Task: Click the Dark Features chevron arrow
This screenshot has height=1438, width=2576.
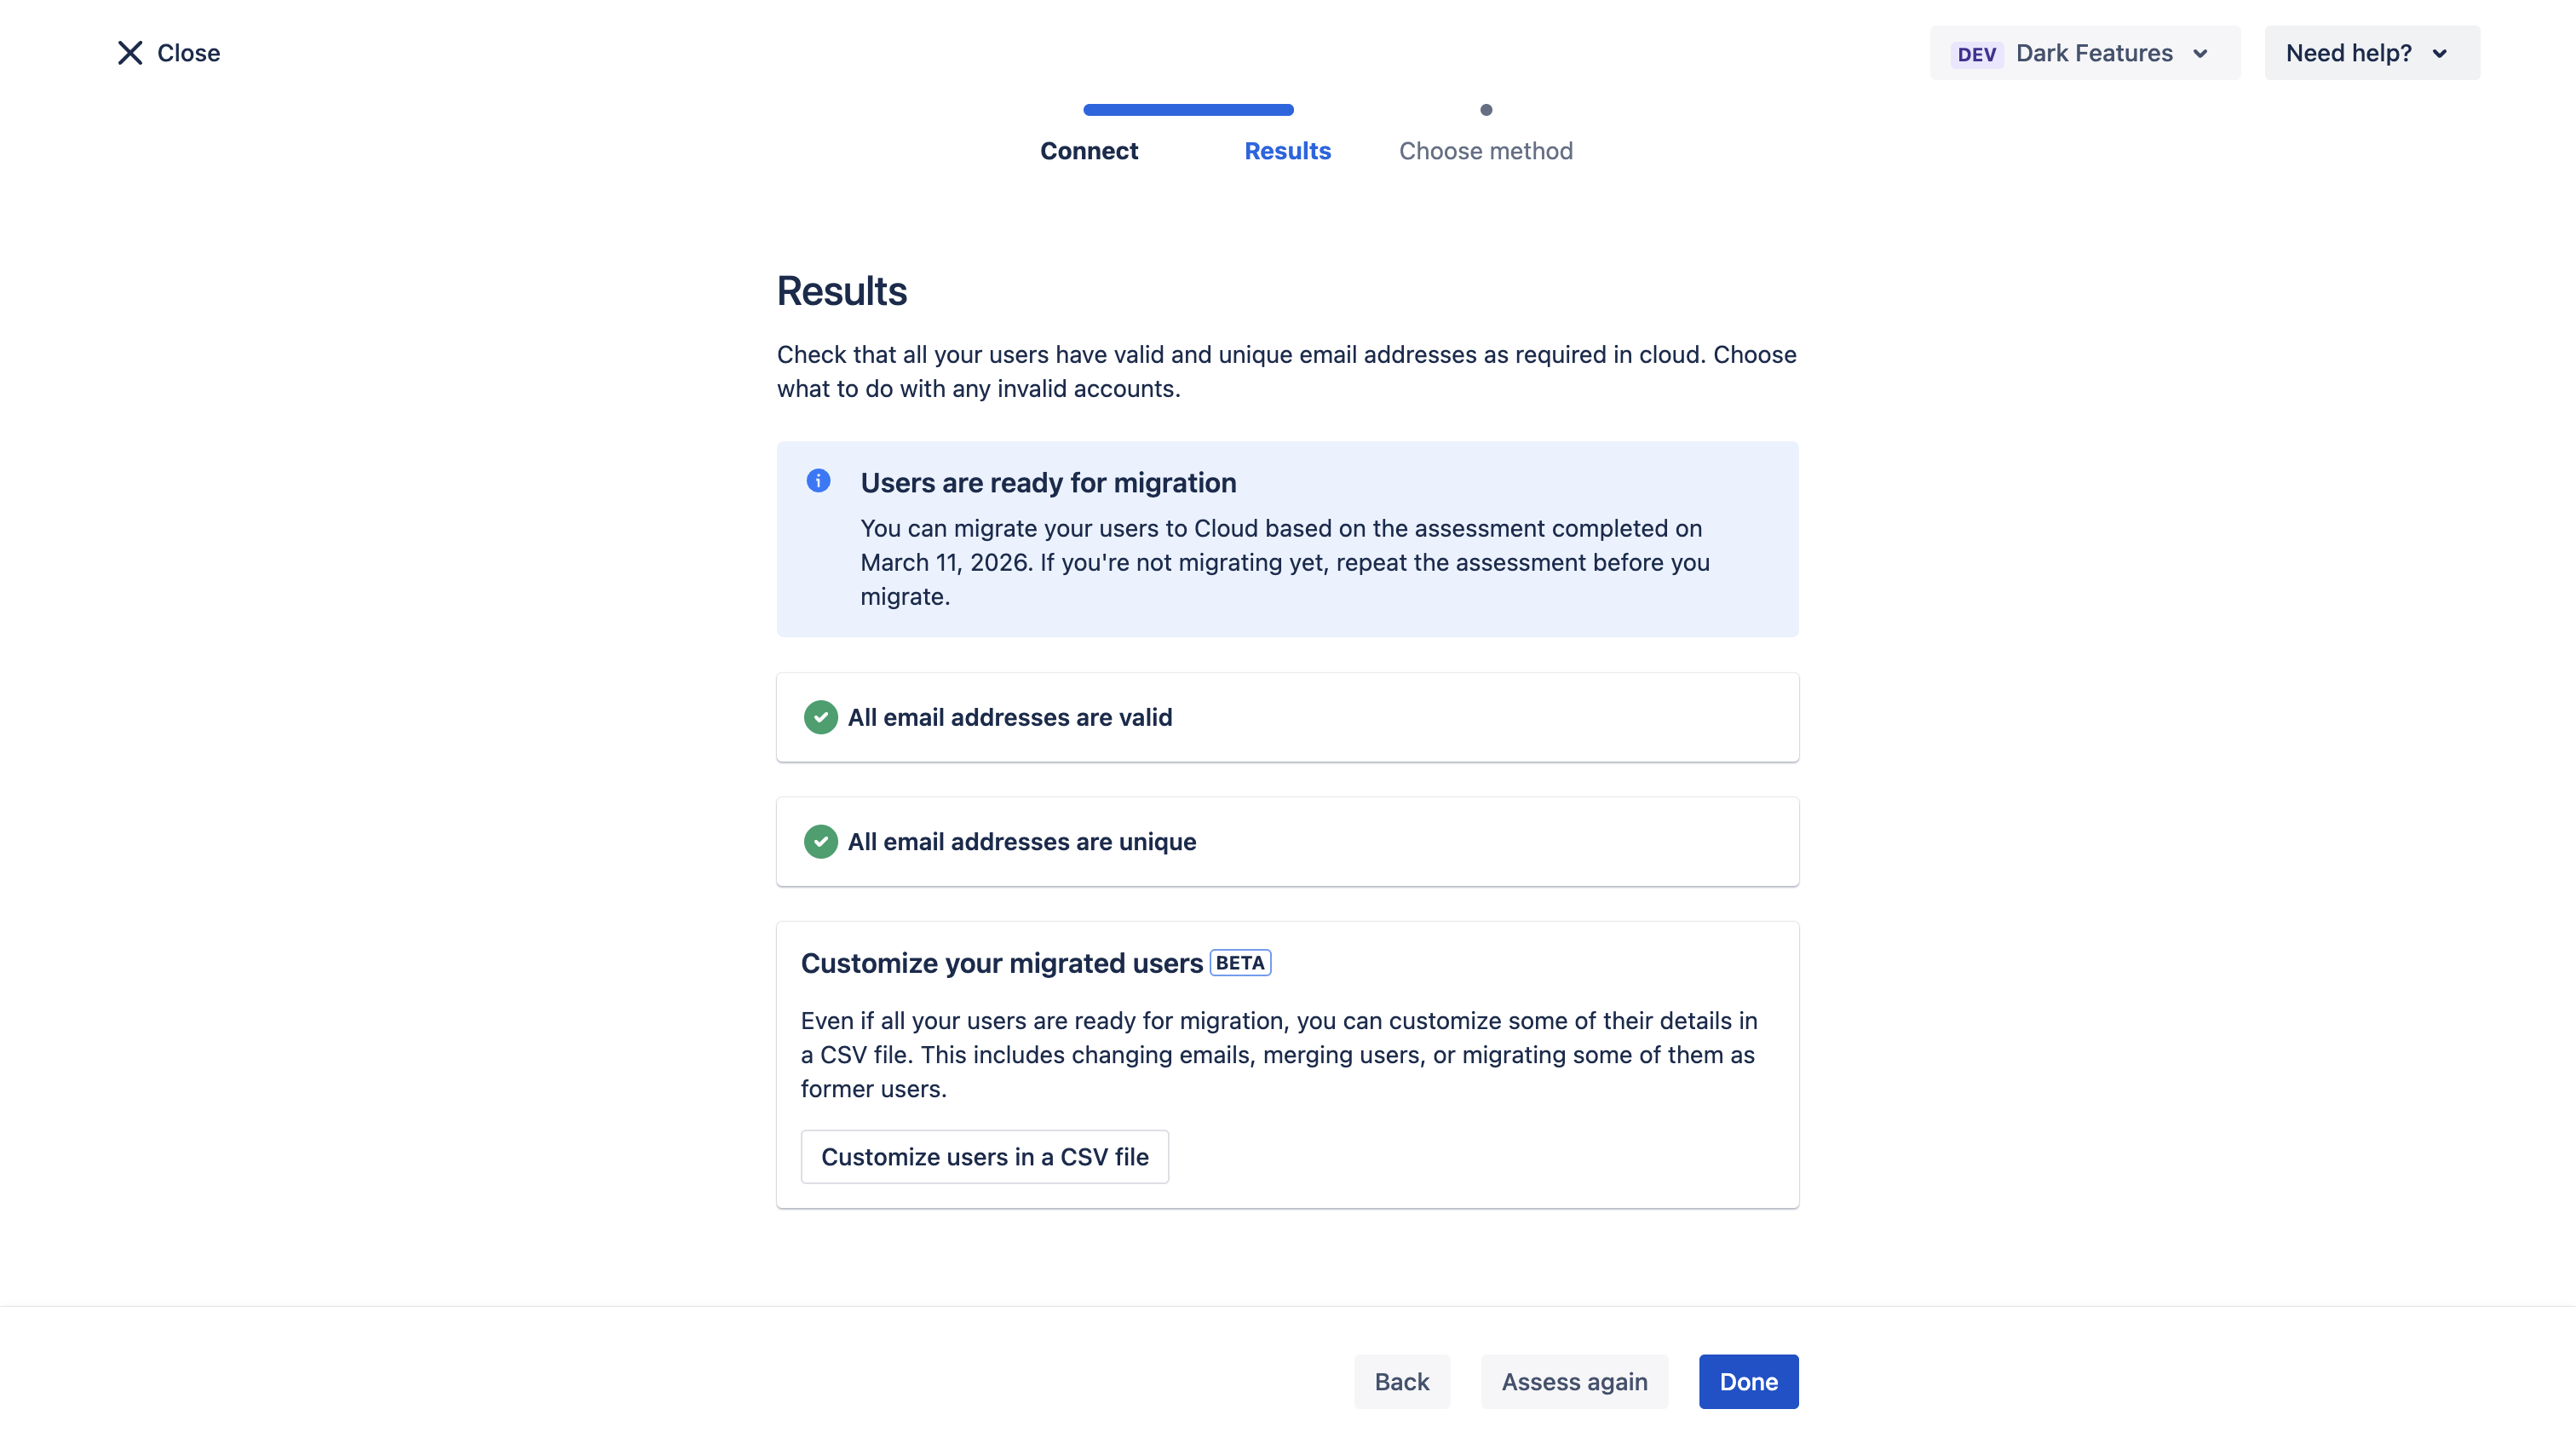Action: [2200, 54]
